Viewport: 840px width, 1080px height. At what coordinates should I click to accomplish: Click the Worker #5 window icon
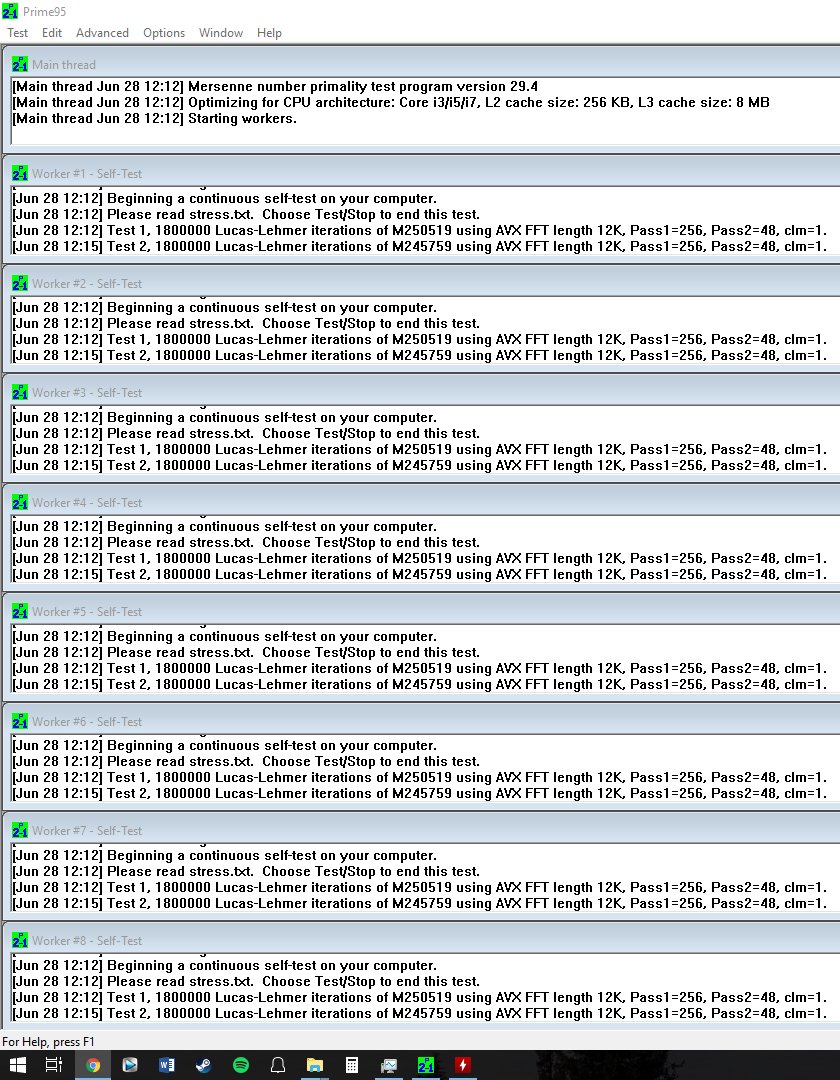tap(20, 612)
